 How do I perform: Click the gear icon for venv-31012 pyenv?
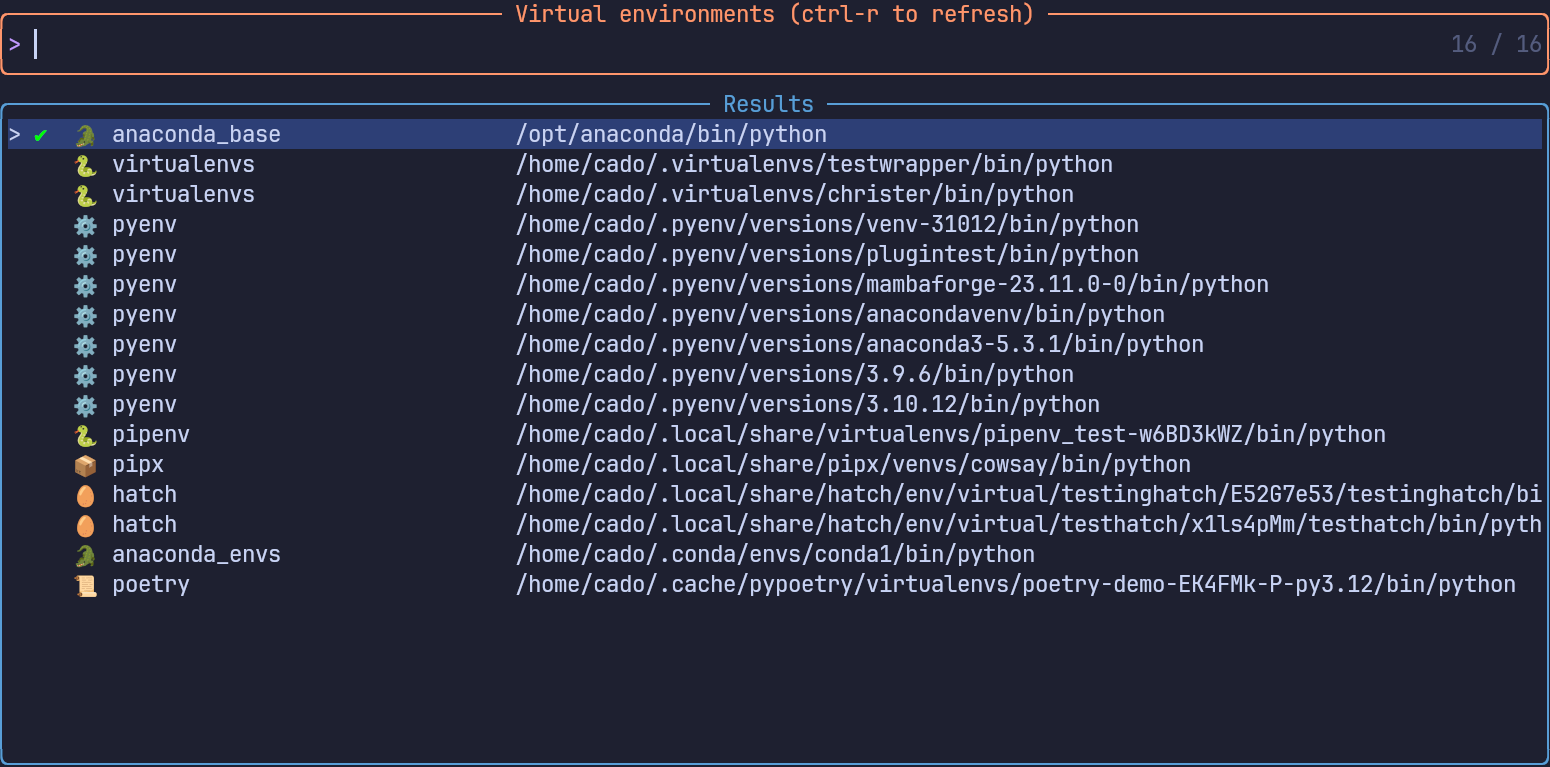[x=86, y=225]
